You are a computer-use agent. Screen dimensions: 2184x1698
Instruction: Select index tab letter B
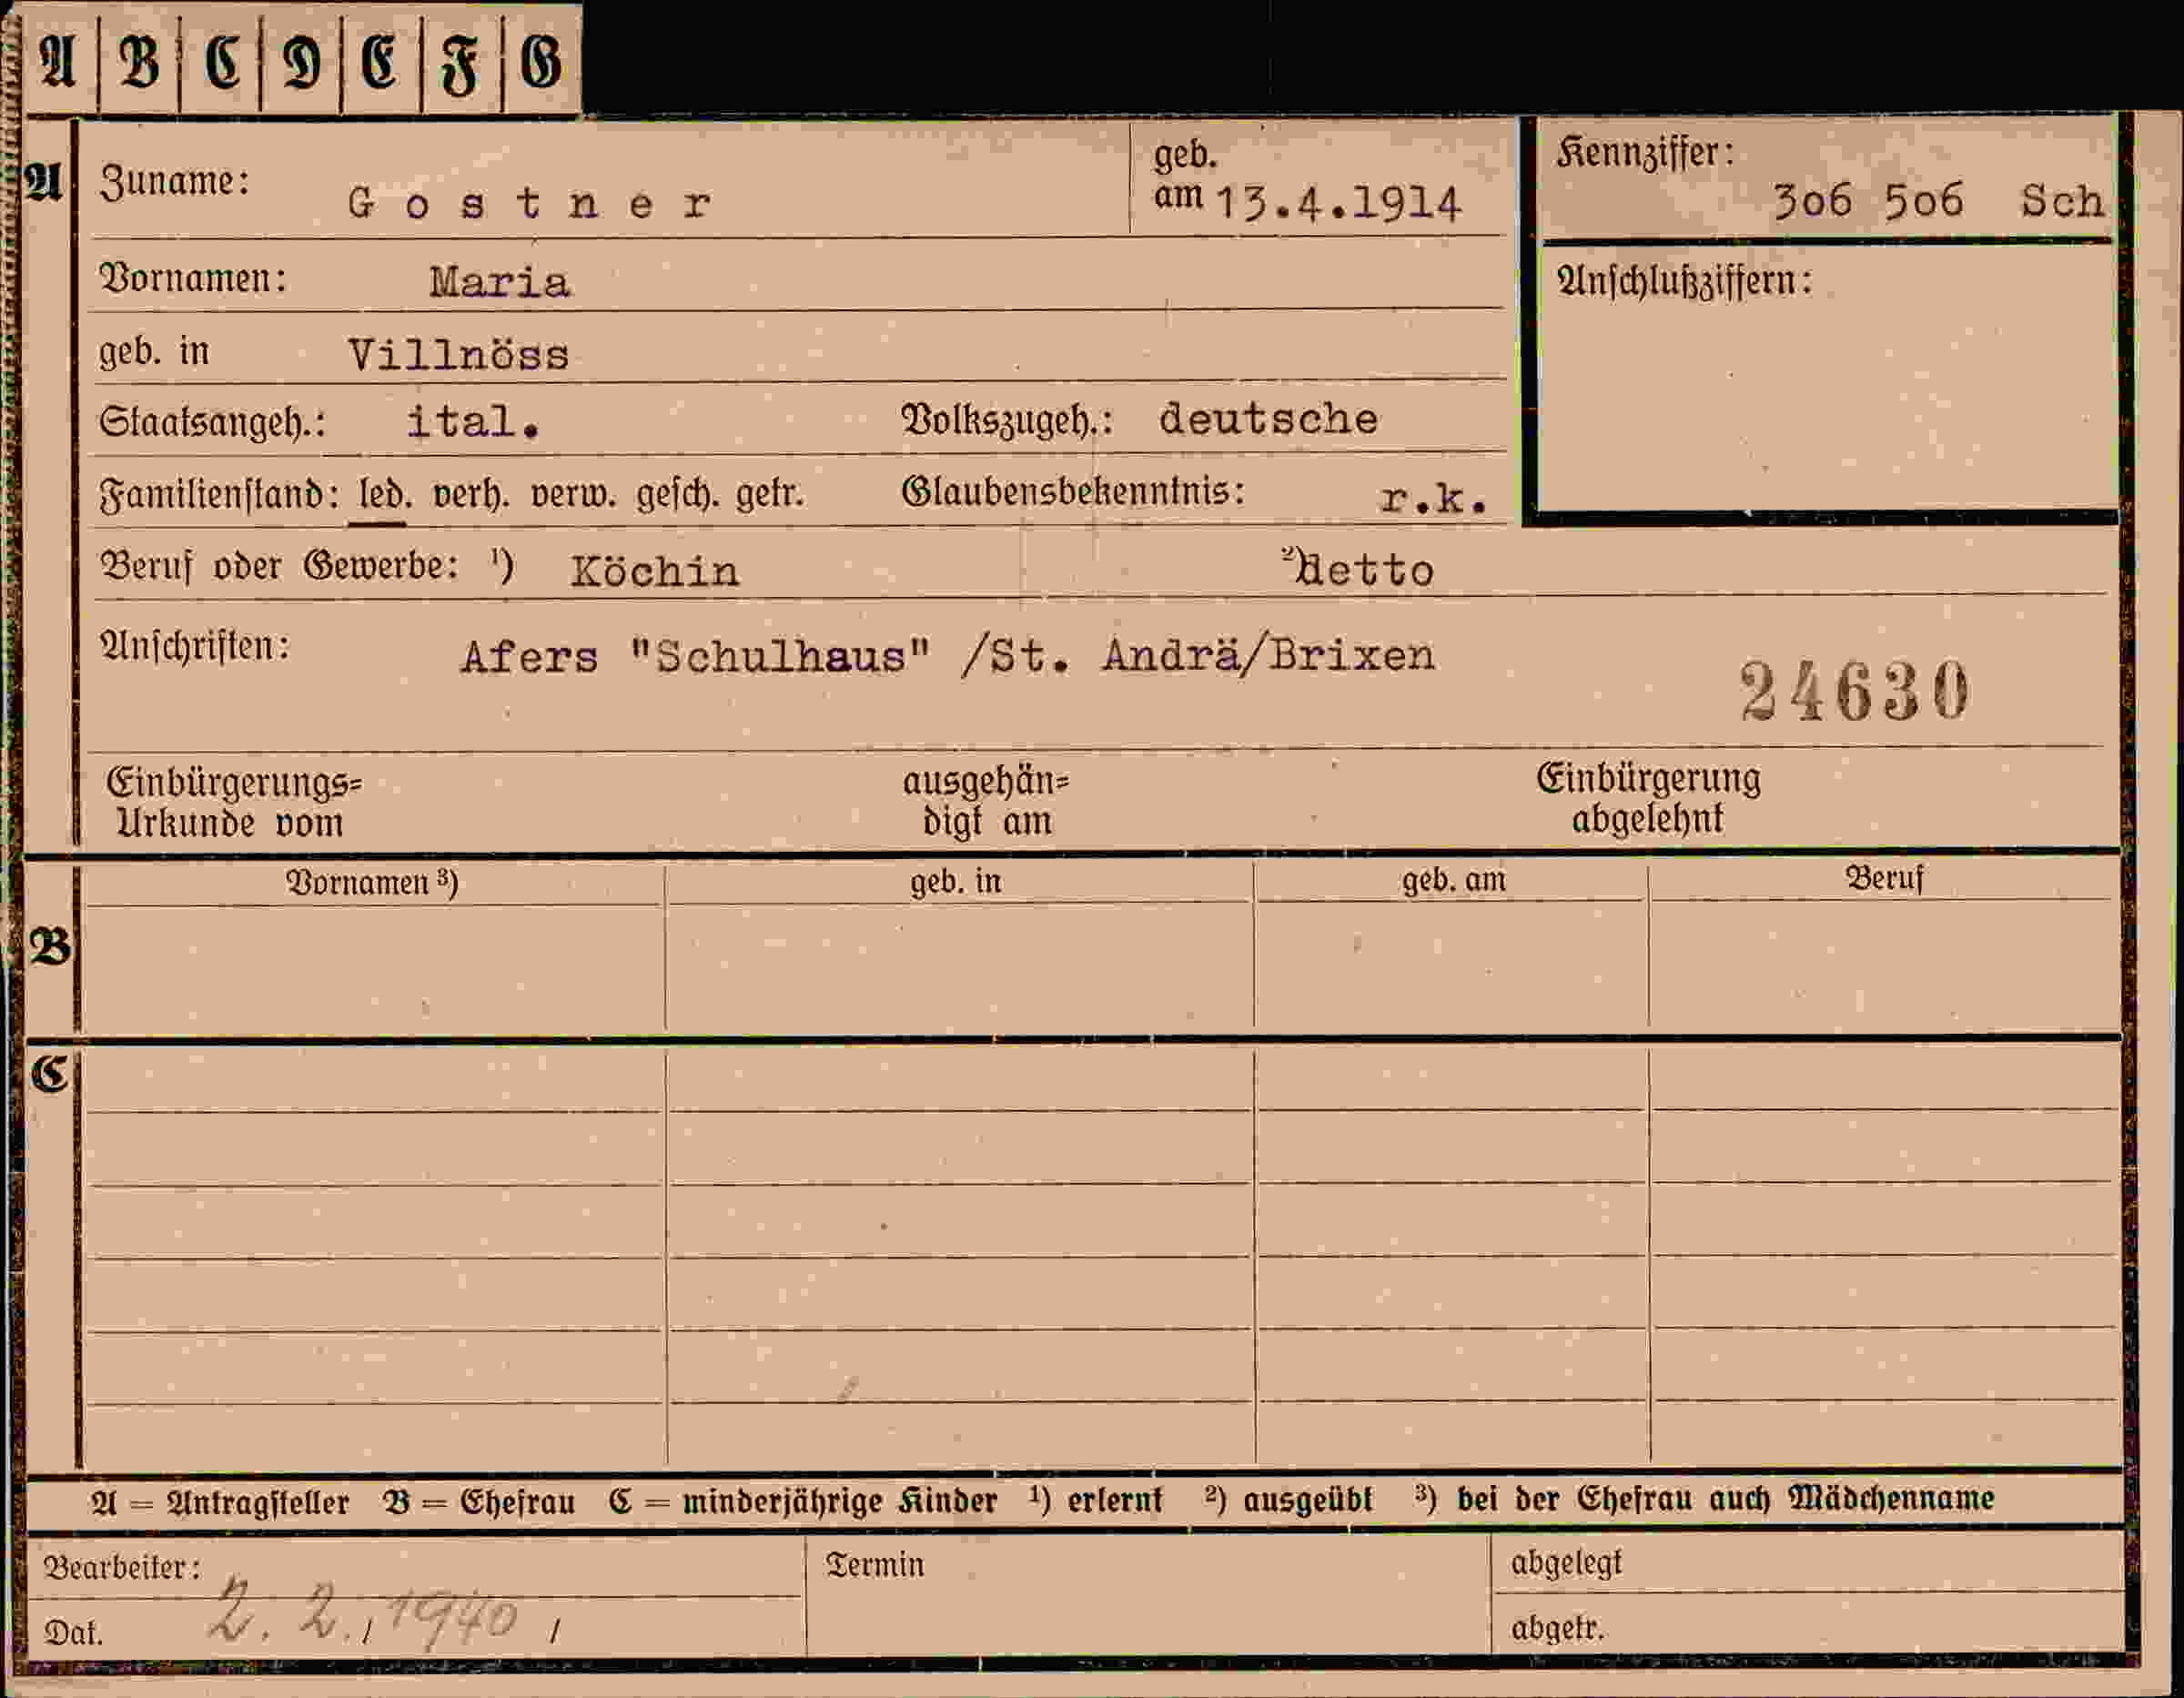pyautogui.click(x=139, y=62)
